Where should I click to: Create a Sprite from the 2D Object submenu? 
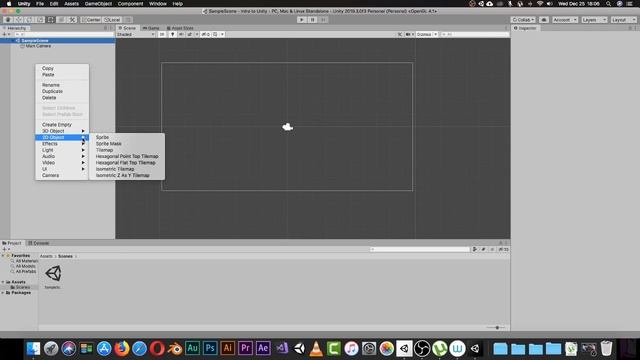[102, 137]
